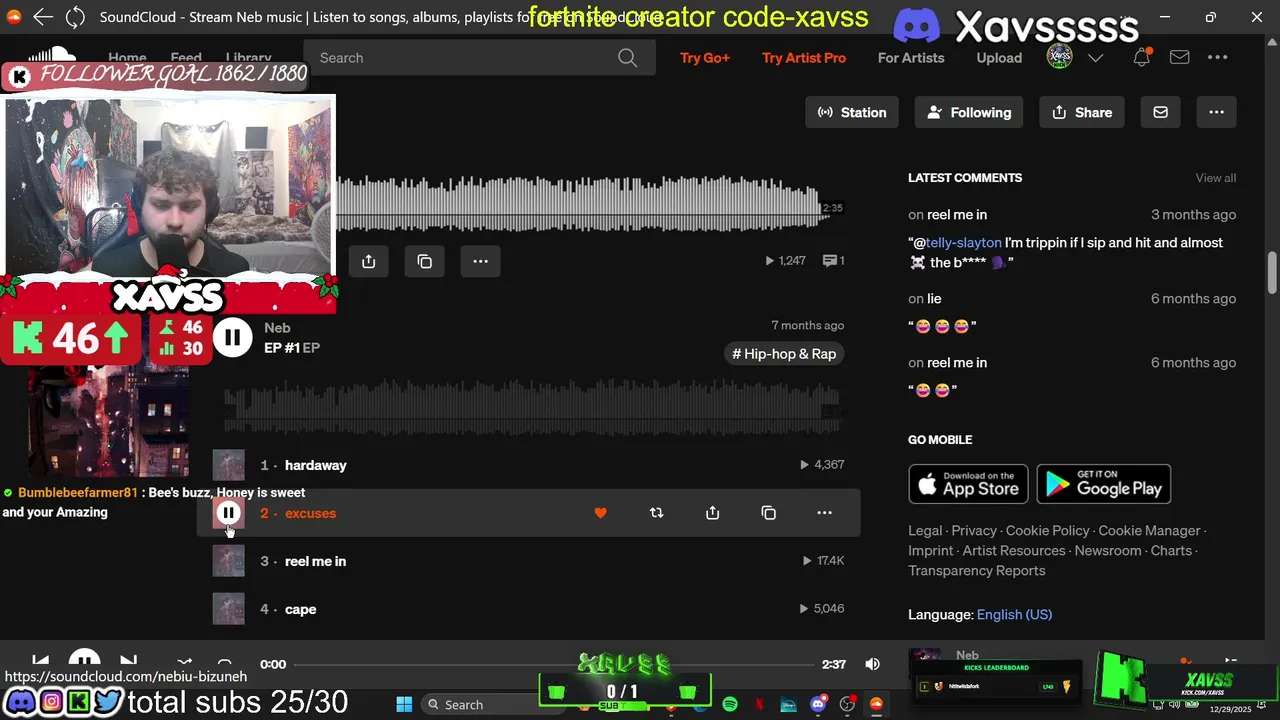Open the Legal footer link

(x=925, y=531)
